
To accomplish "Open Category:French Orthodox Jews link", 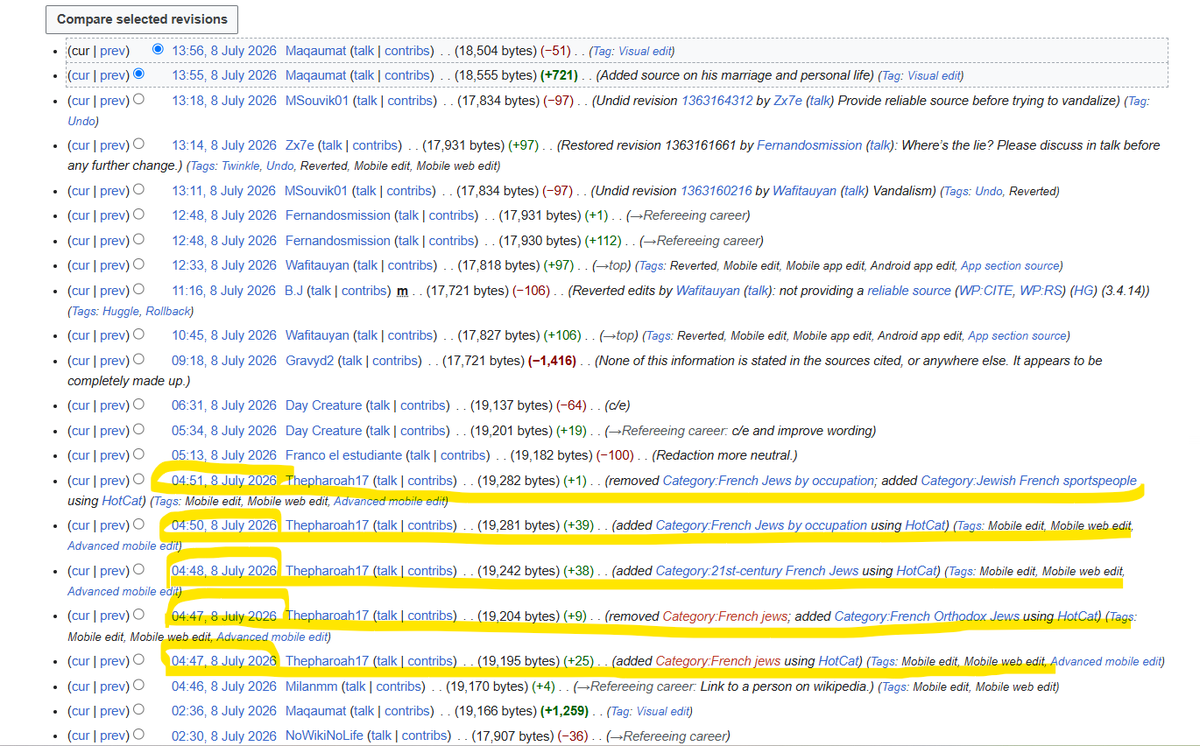I will (x=927, y=616).
